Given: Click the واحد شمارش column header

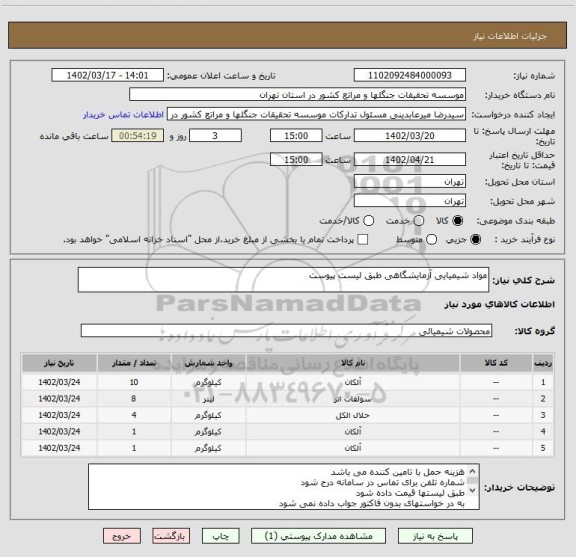Looking at the screenshot, I should (208, 363).
